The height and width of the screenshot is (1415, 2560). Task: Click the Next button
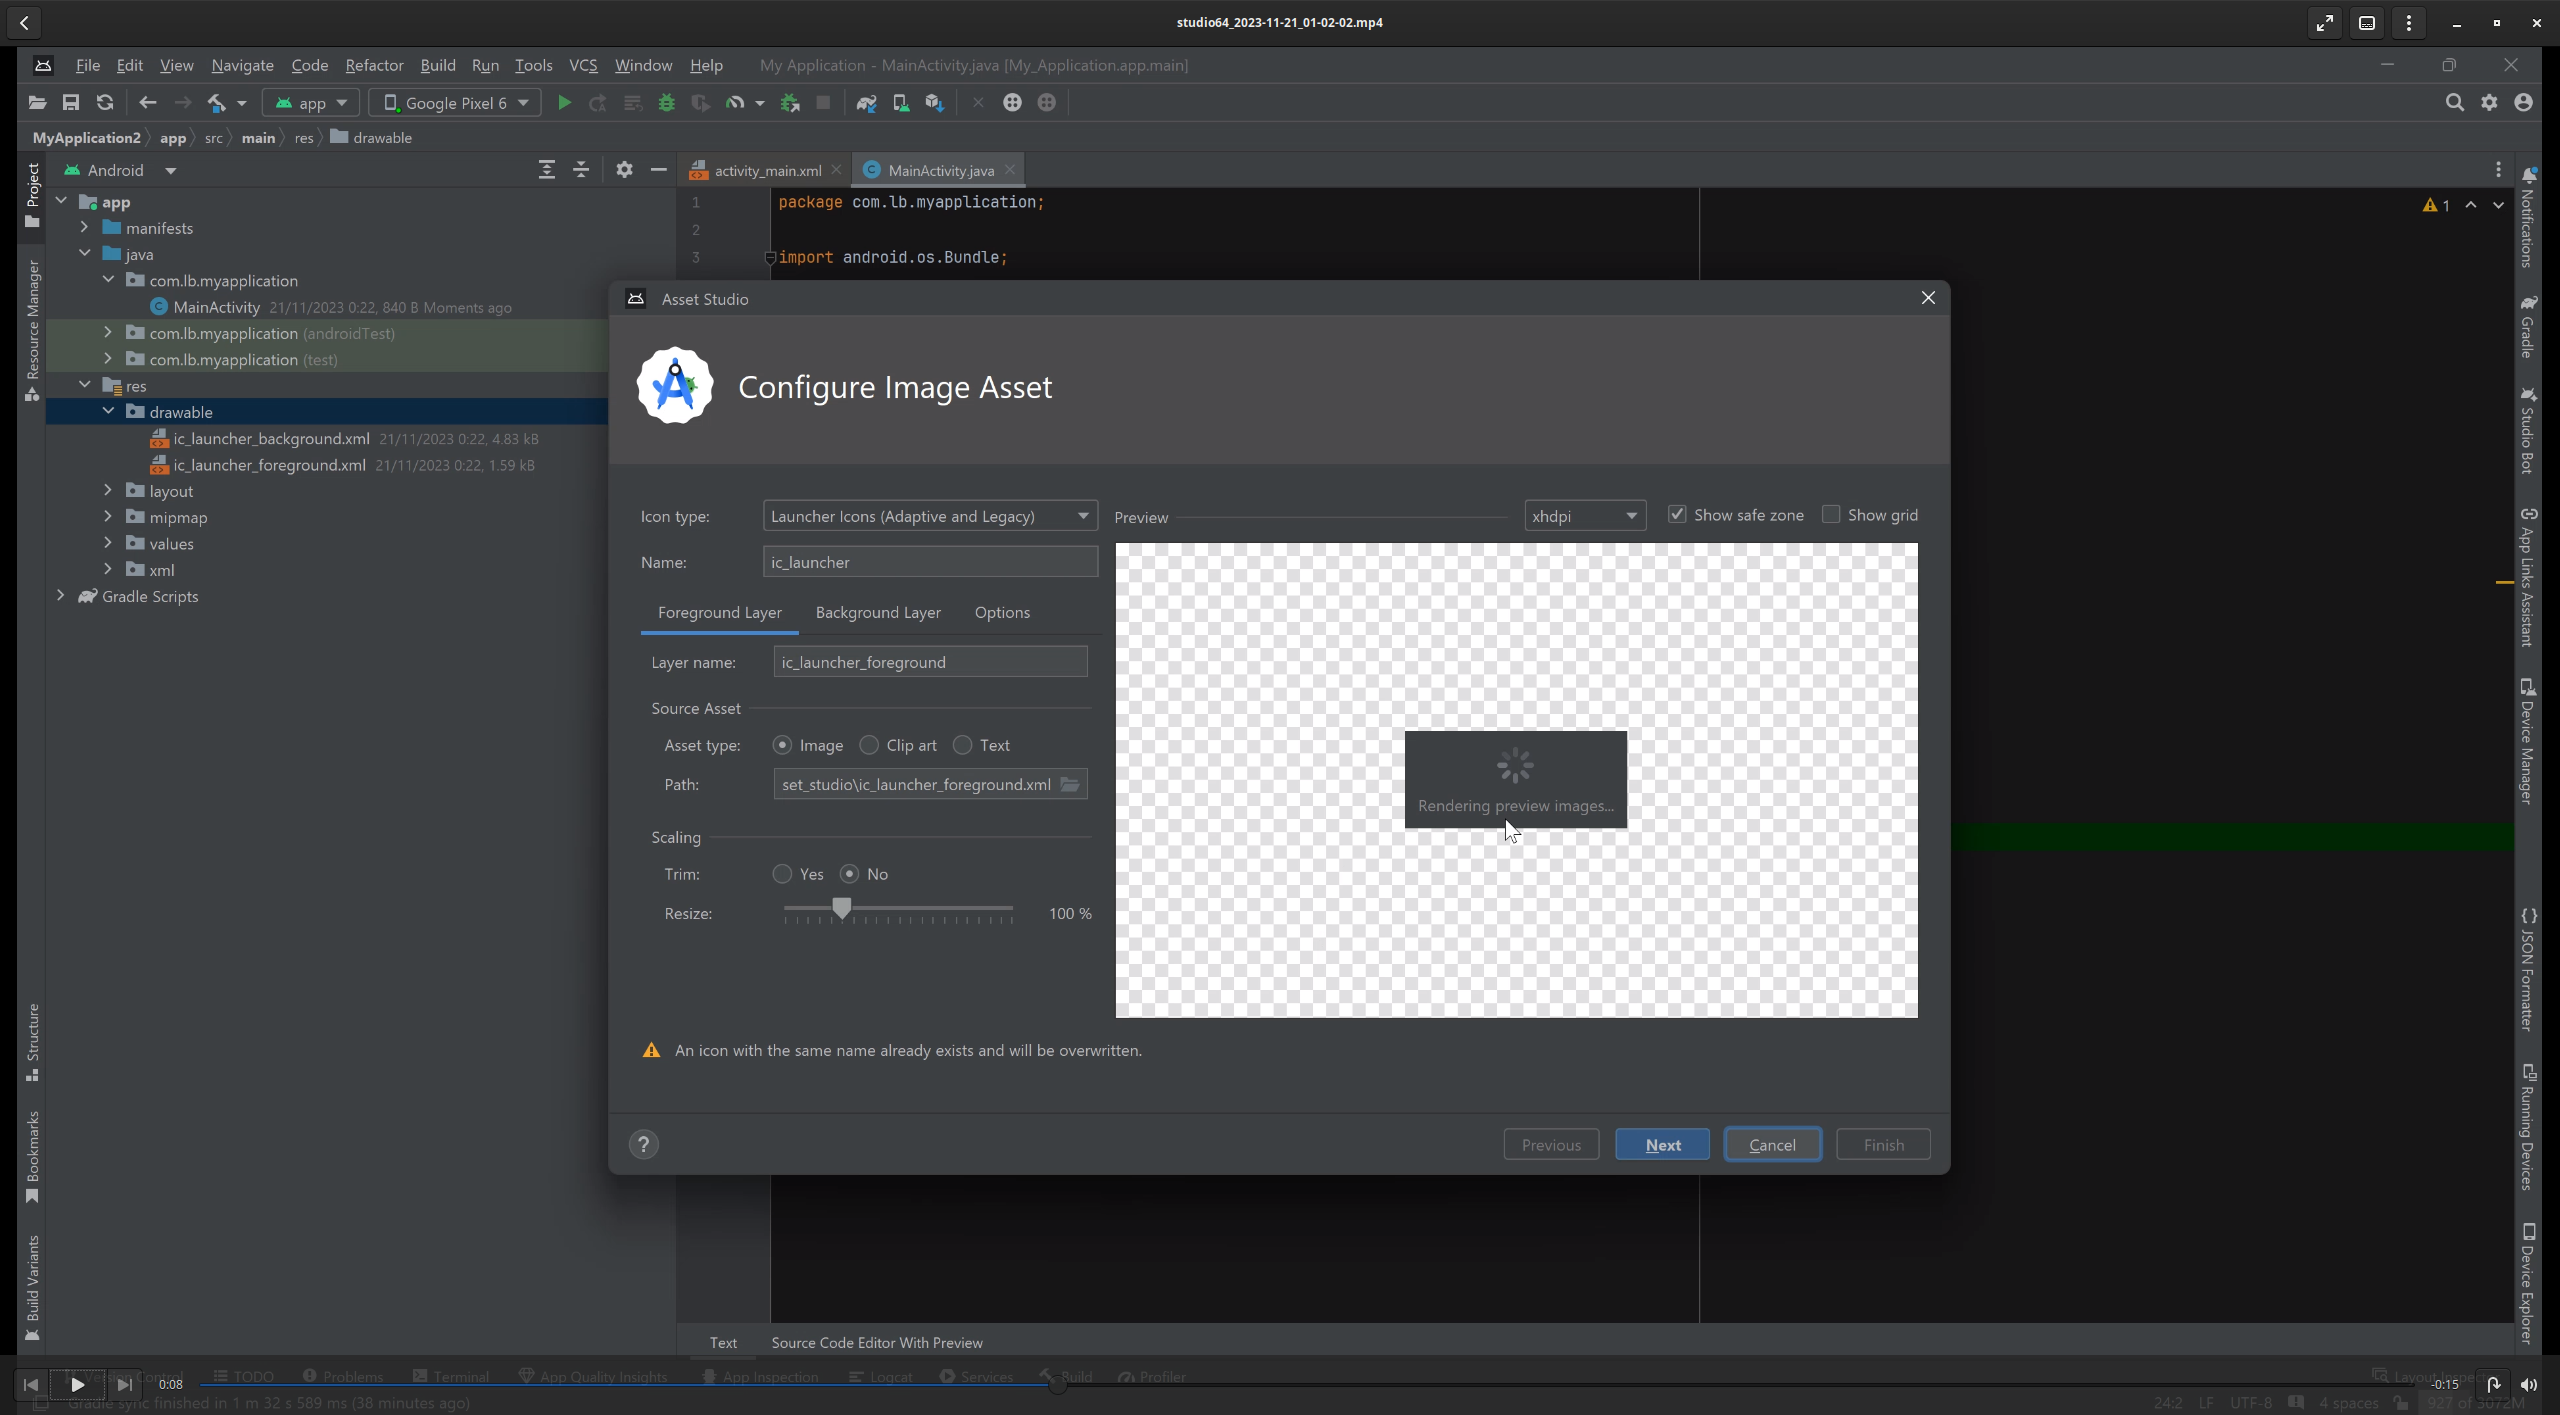[1662, 1144]
